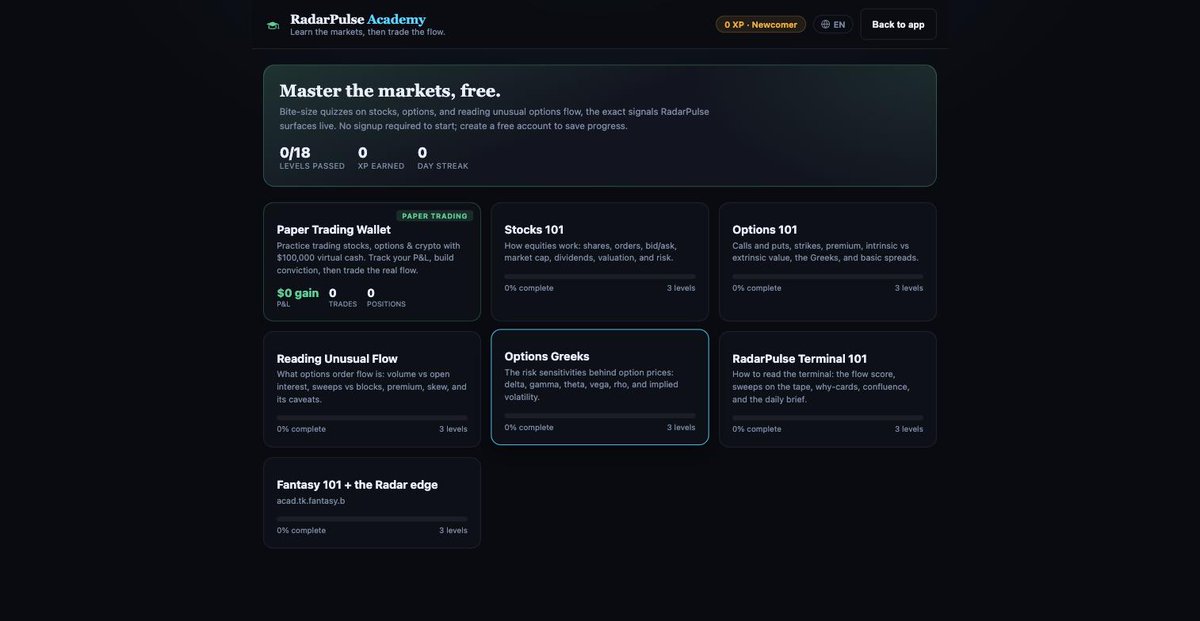Open the Stocks 101 course card
Viewport: 1200px width, 621px height.
point(600,262)
